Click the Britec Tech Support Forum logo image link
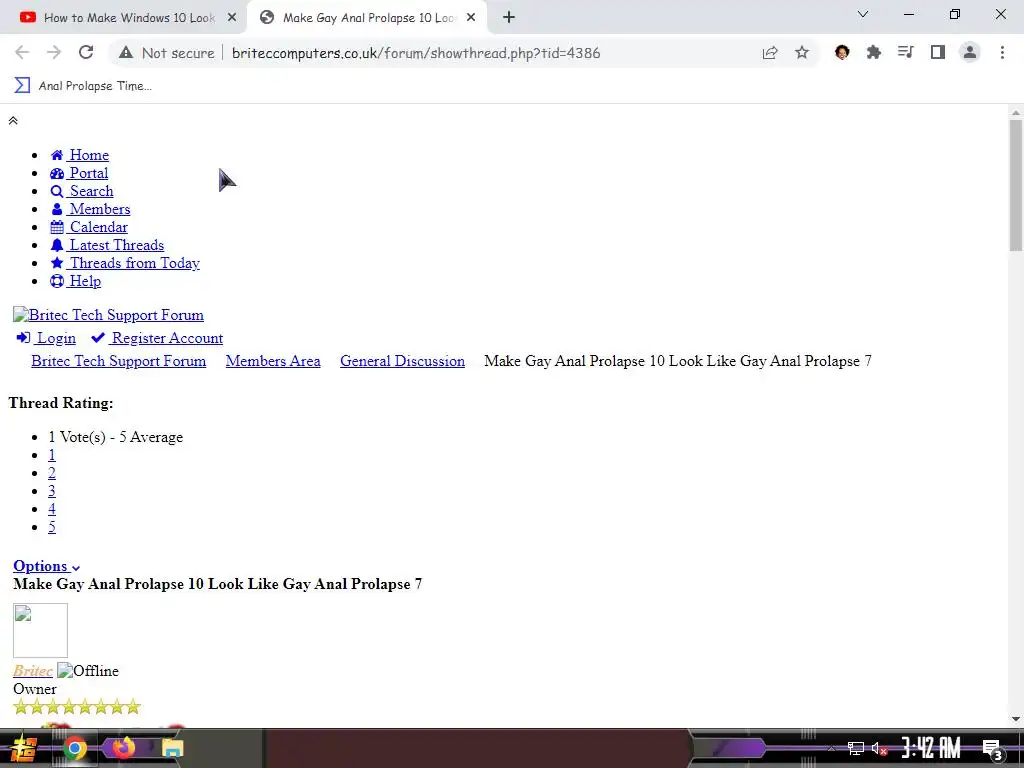Viewport: 1024px width, 768px height. 108,315
